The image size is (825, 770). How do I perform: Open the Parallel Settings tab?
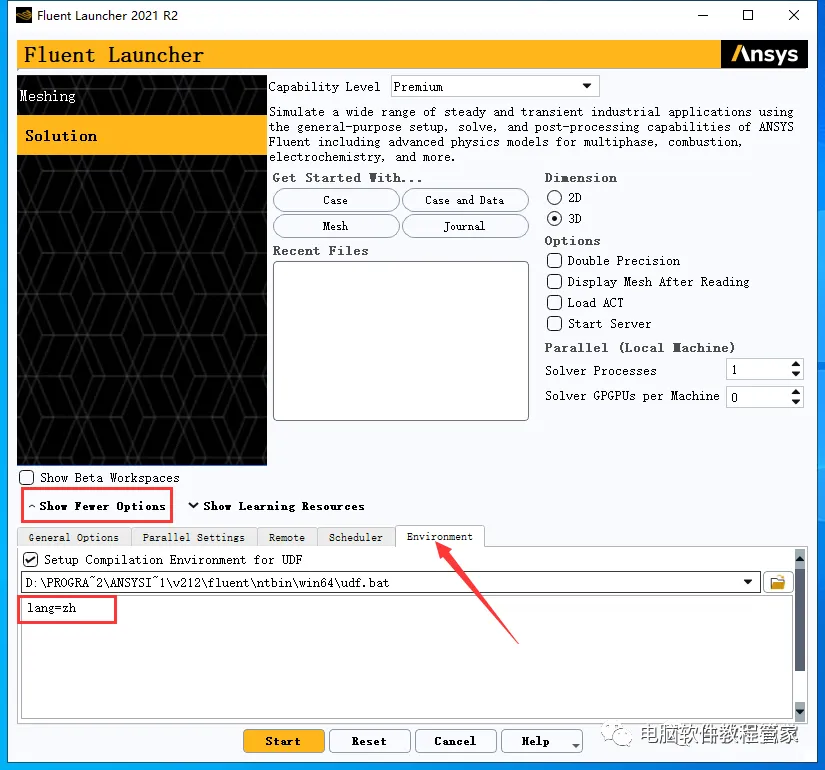[194, 537]
